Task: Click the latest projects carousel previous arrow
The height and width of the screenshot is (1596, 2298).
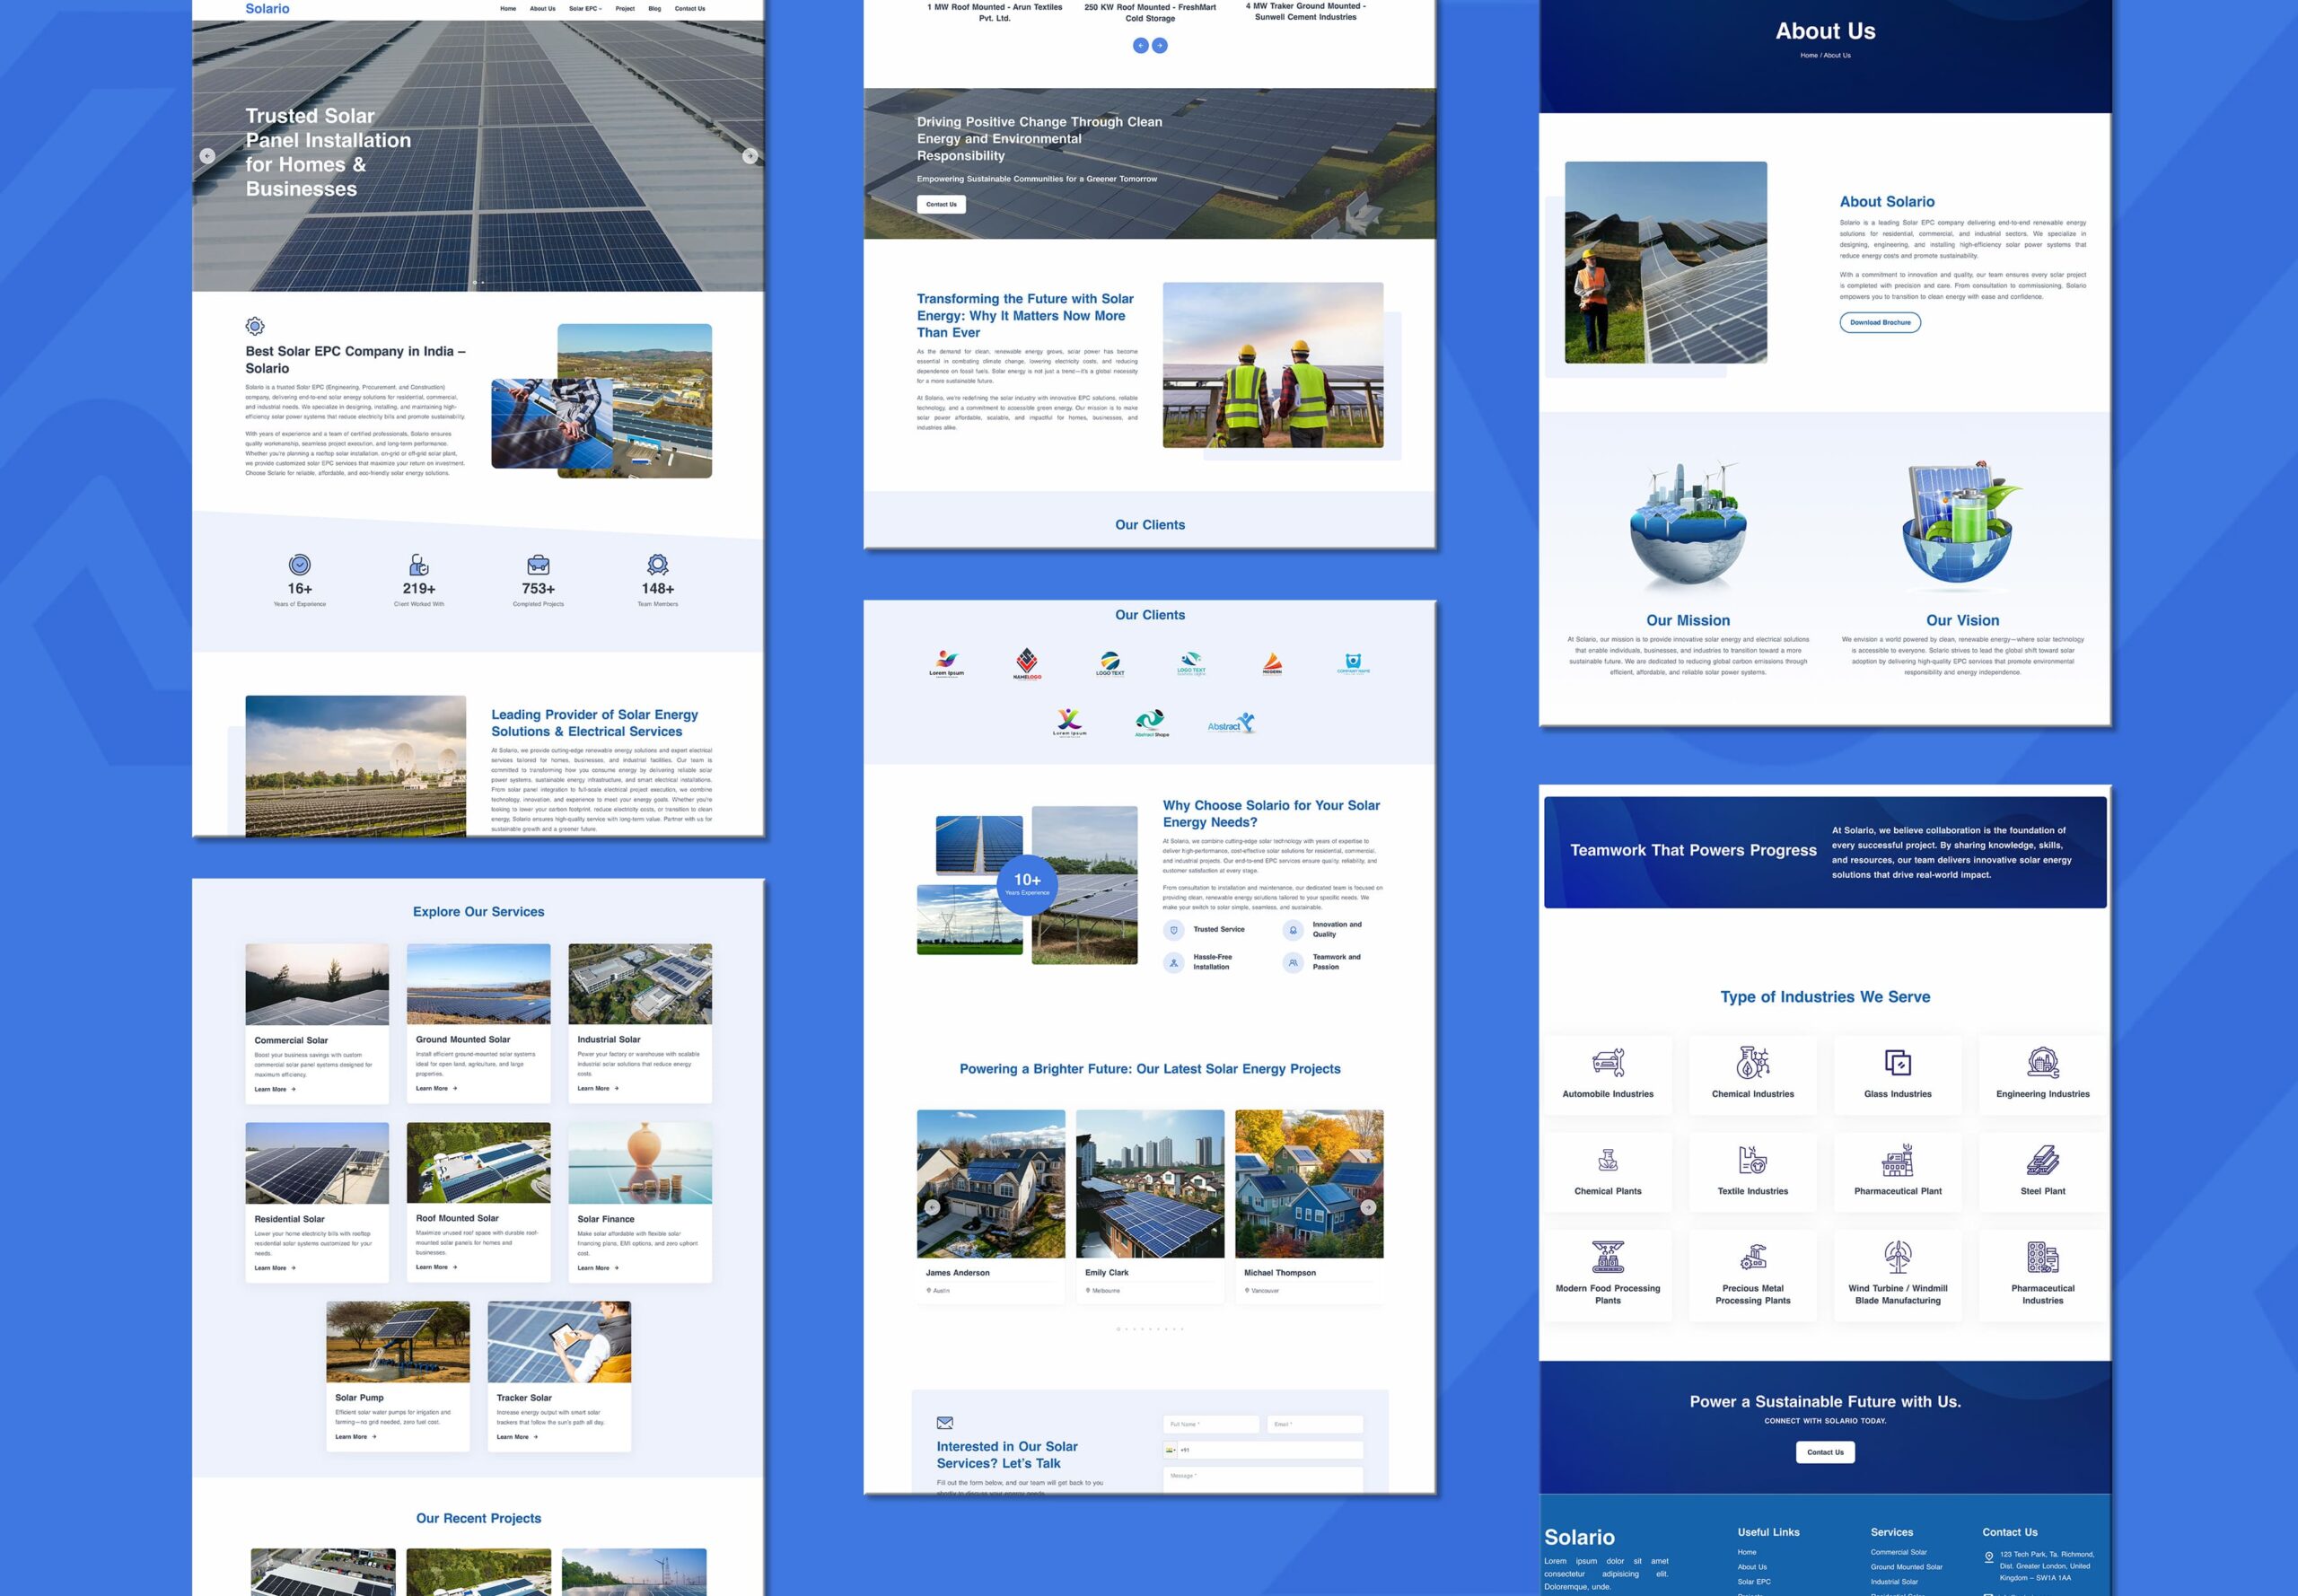Action: tap(932, 1207)
